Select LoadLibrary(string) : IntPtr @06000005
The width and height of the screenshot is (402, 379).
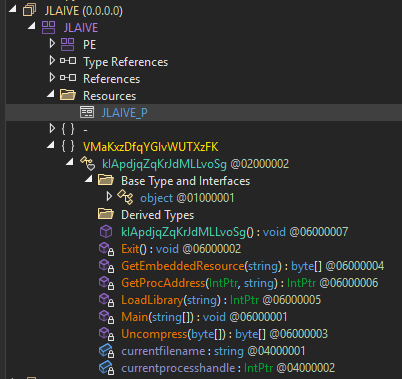point(221,300)
